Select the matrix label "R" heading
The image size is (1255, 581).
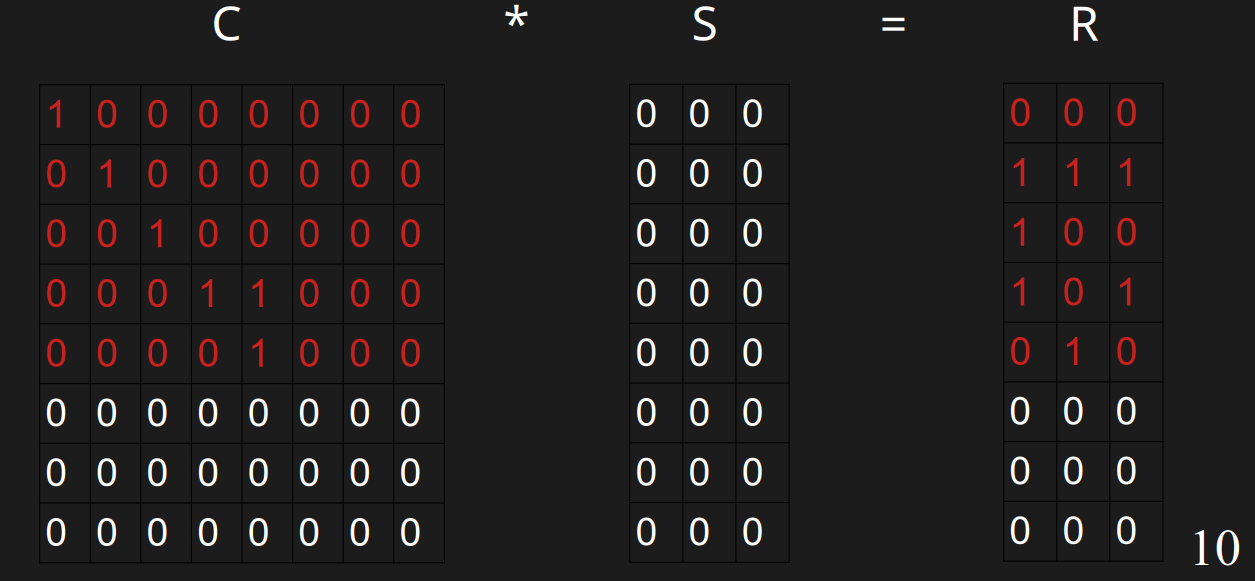[x=1084, y=26]
